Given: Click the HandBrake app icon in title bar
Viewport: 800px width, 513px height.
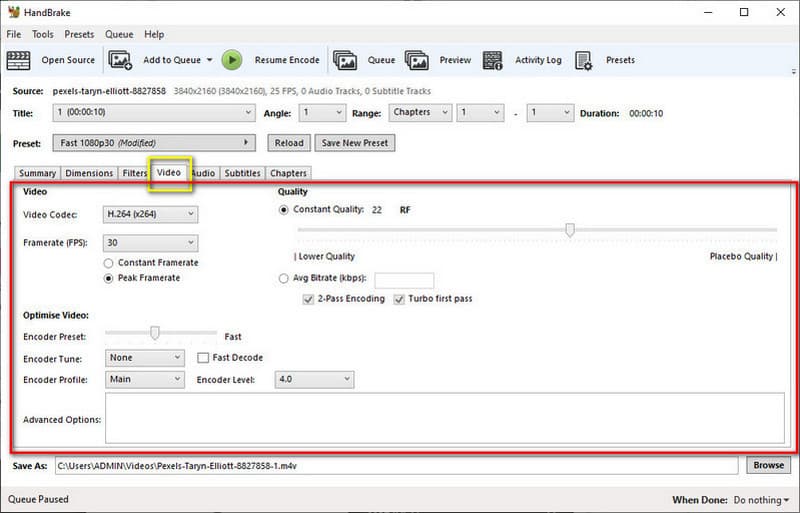Looking at the screenshot, I should 14,12.
